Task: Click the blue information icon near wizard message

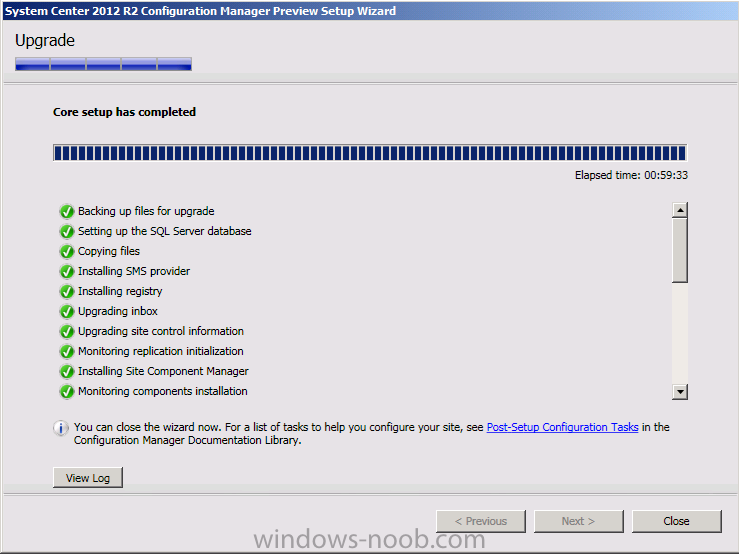Action: coord(61,428)
